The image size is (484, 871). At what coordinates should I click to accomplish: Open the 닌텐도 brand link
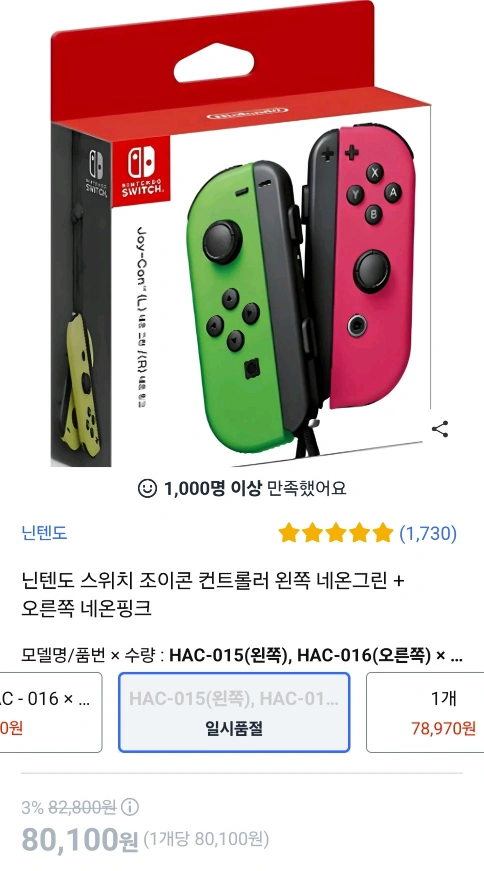coord(44,533)
